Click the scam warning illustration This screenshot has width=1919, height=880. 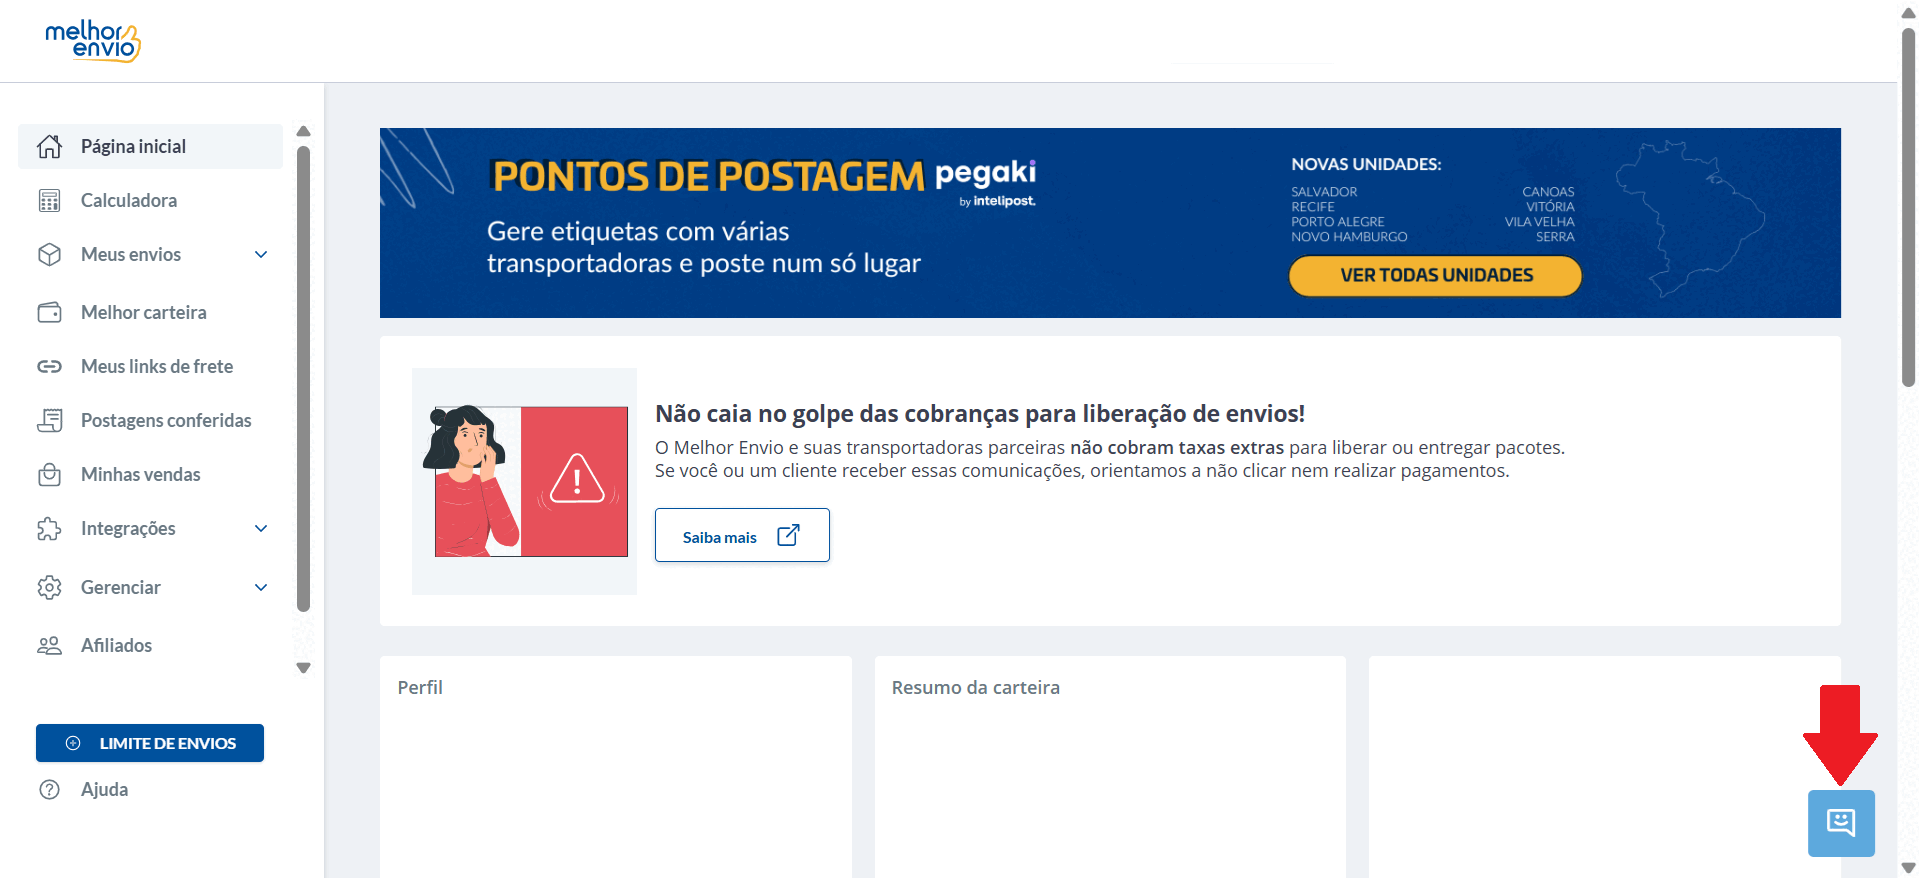(524, 481)
